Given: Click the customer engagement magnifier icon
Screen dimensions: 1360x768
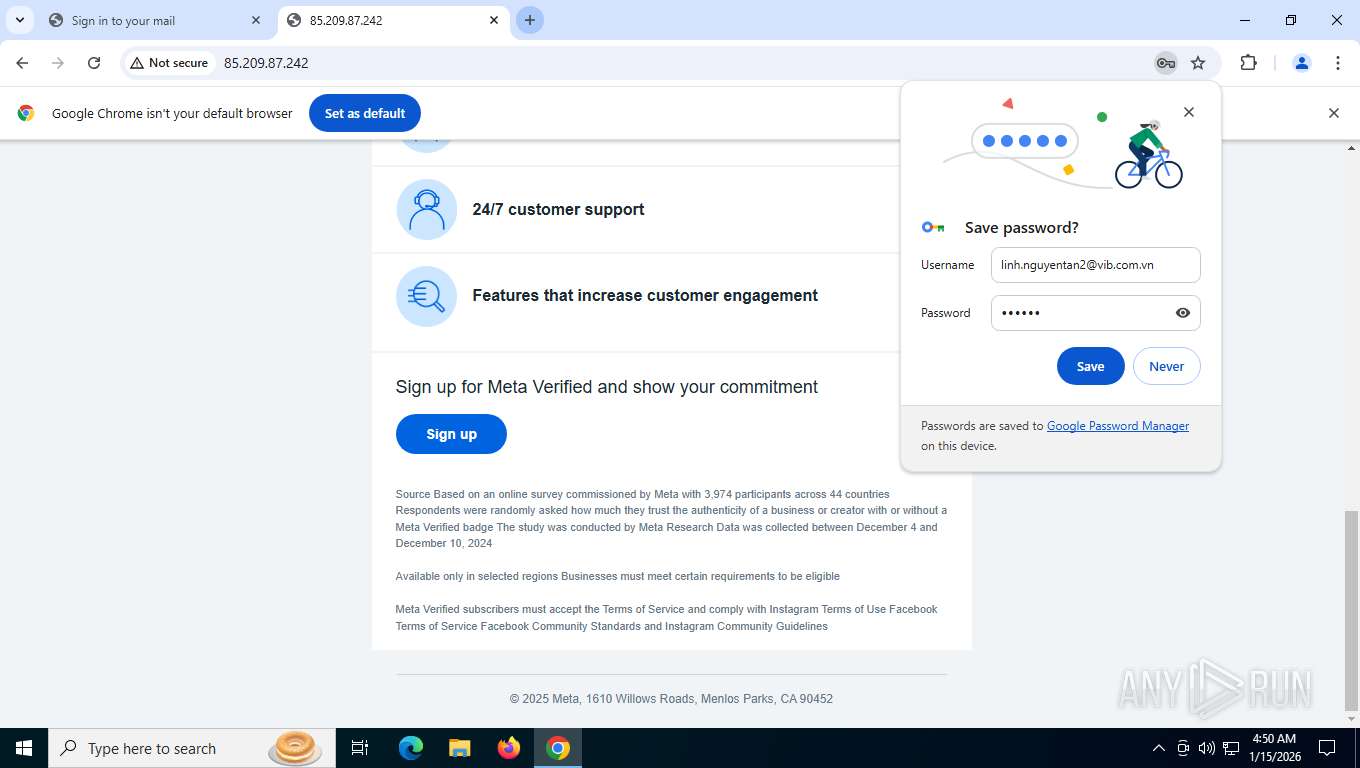Looking at the screenshot, I should 427,296.
